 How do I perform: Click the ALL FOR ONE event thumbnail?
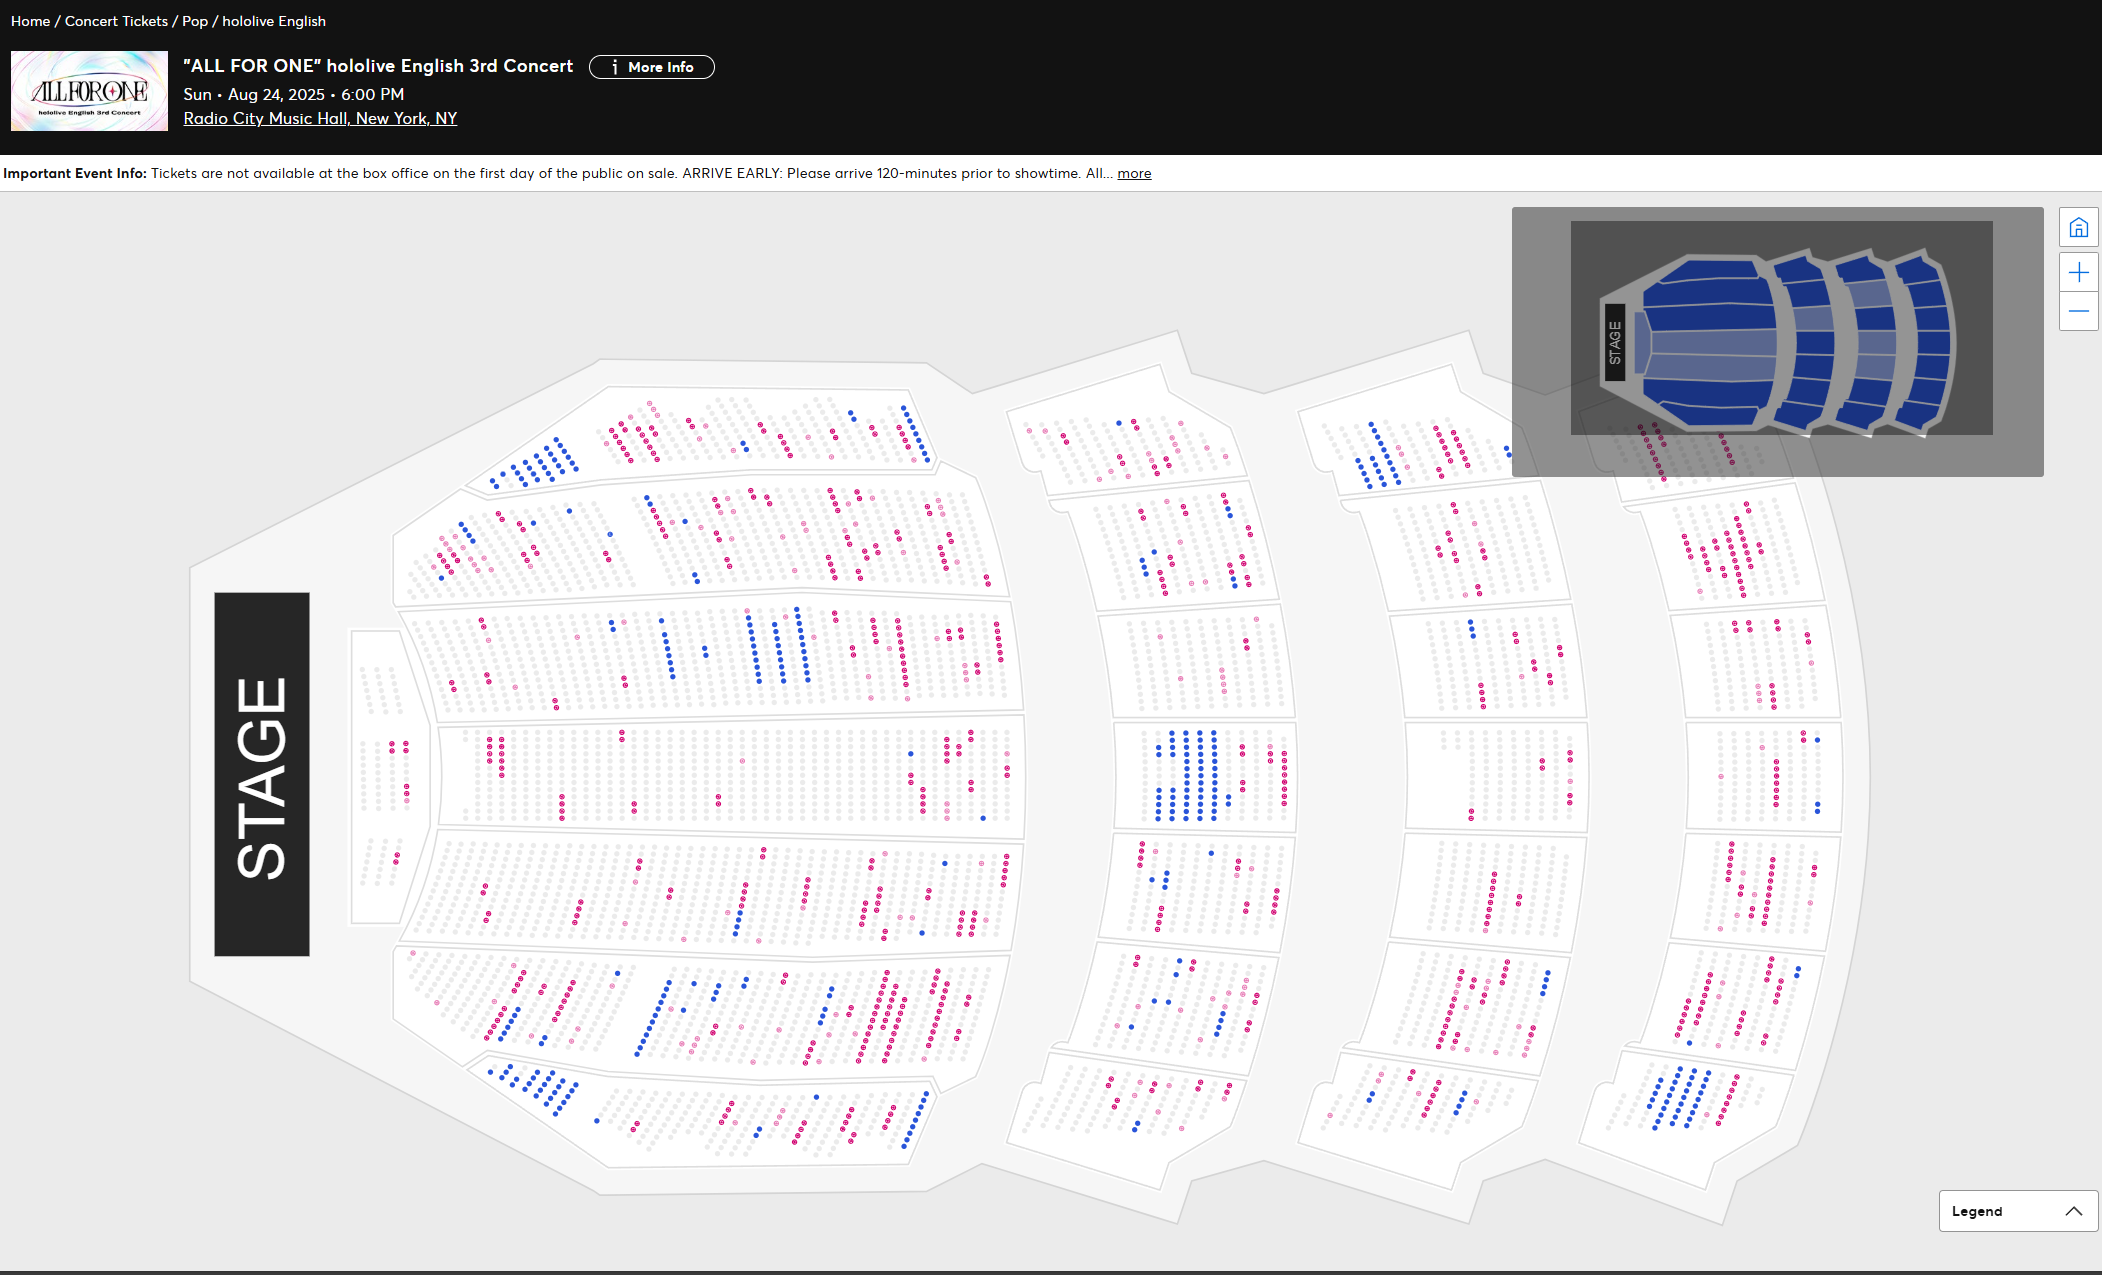[x=89, y=91]
